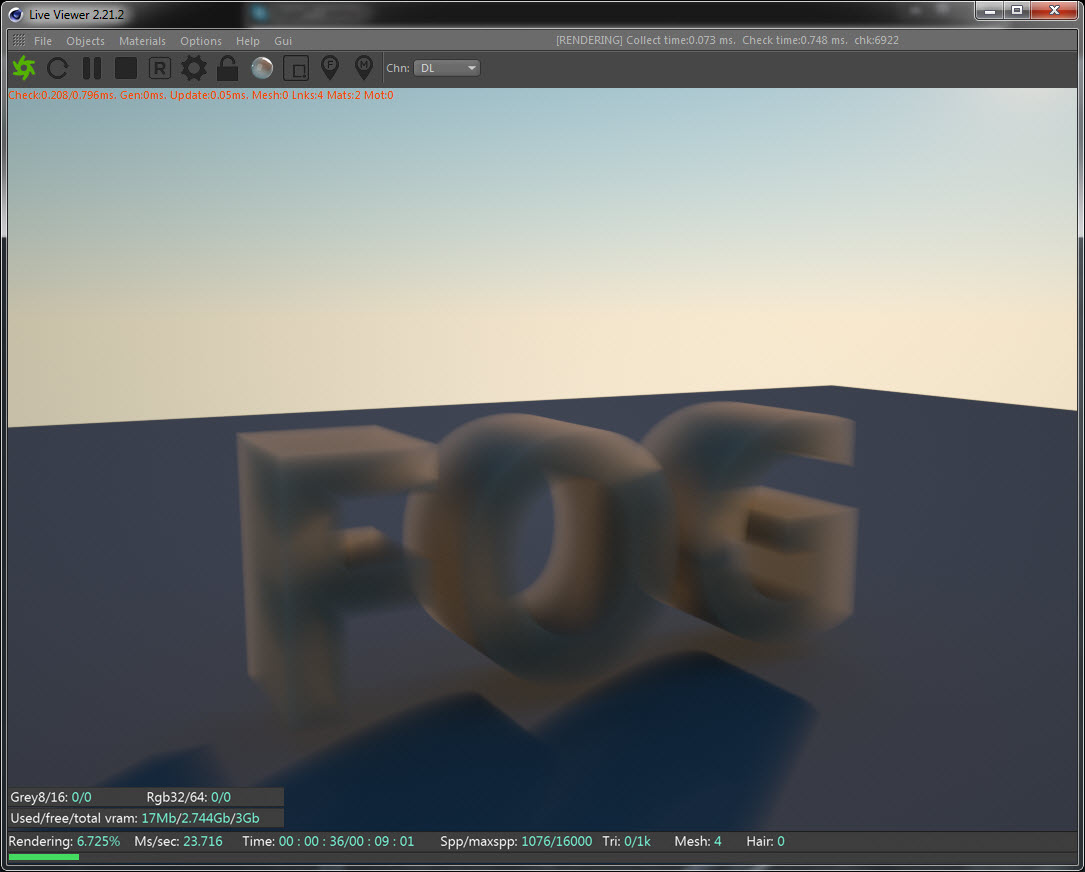1085x872 pixels.
Task: Click the Grey8/16 0/0 readout
Action: click(x=51, y=797)
